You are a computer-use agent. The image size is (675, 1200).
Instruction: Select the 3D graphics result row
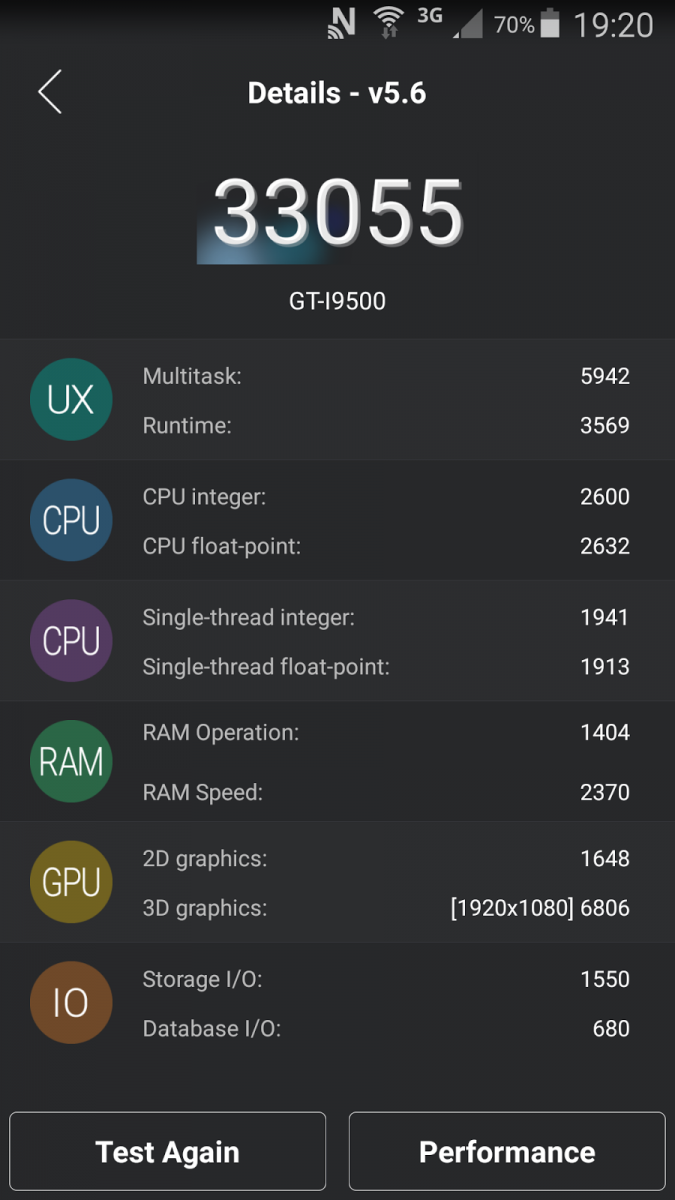point(386,908)
